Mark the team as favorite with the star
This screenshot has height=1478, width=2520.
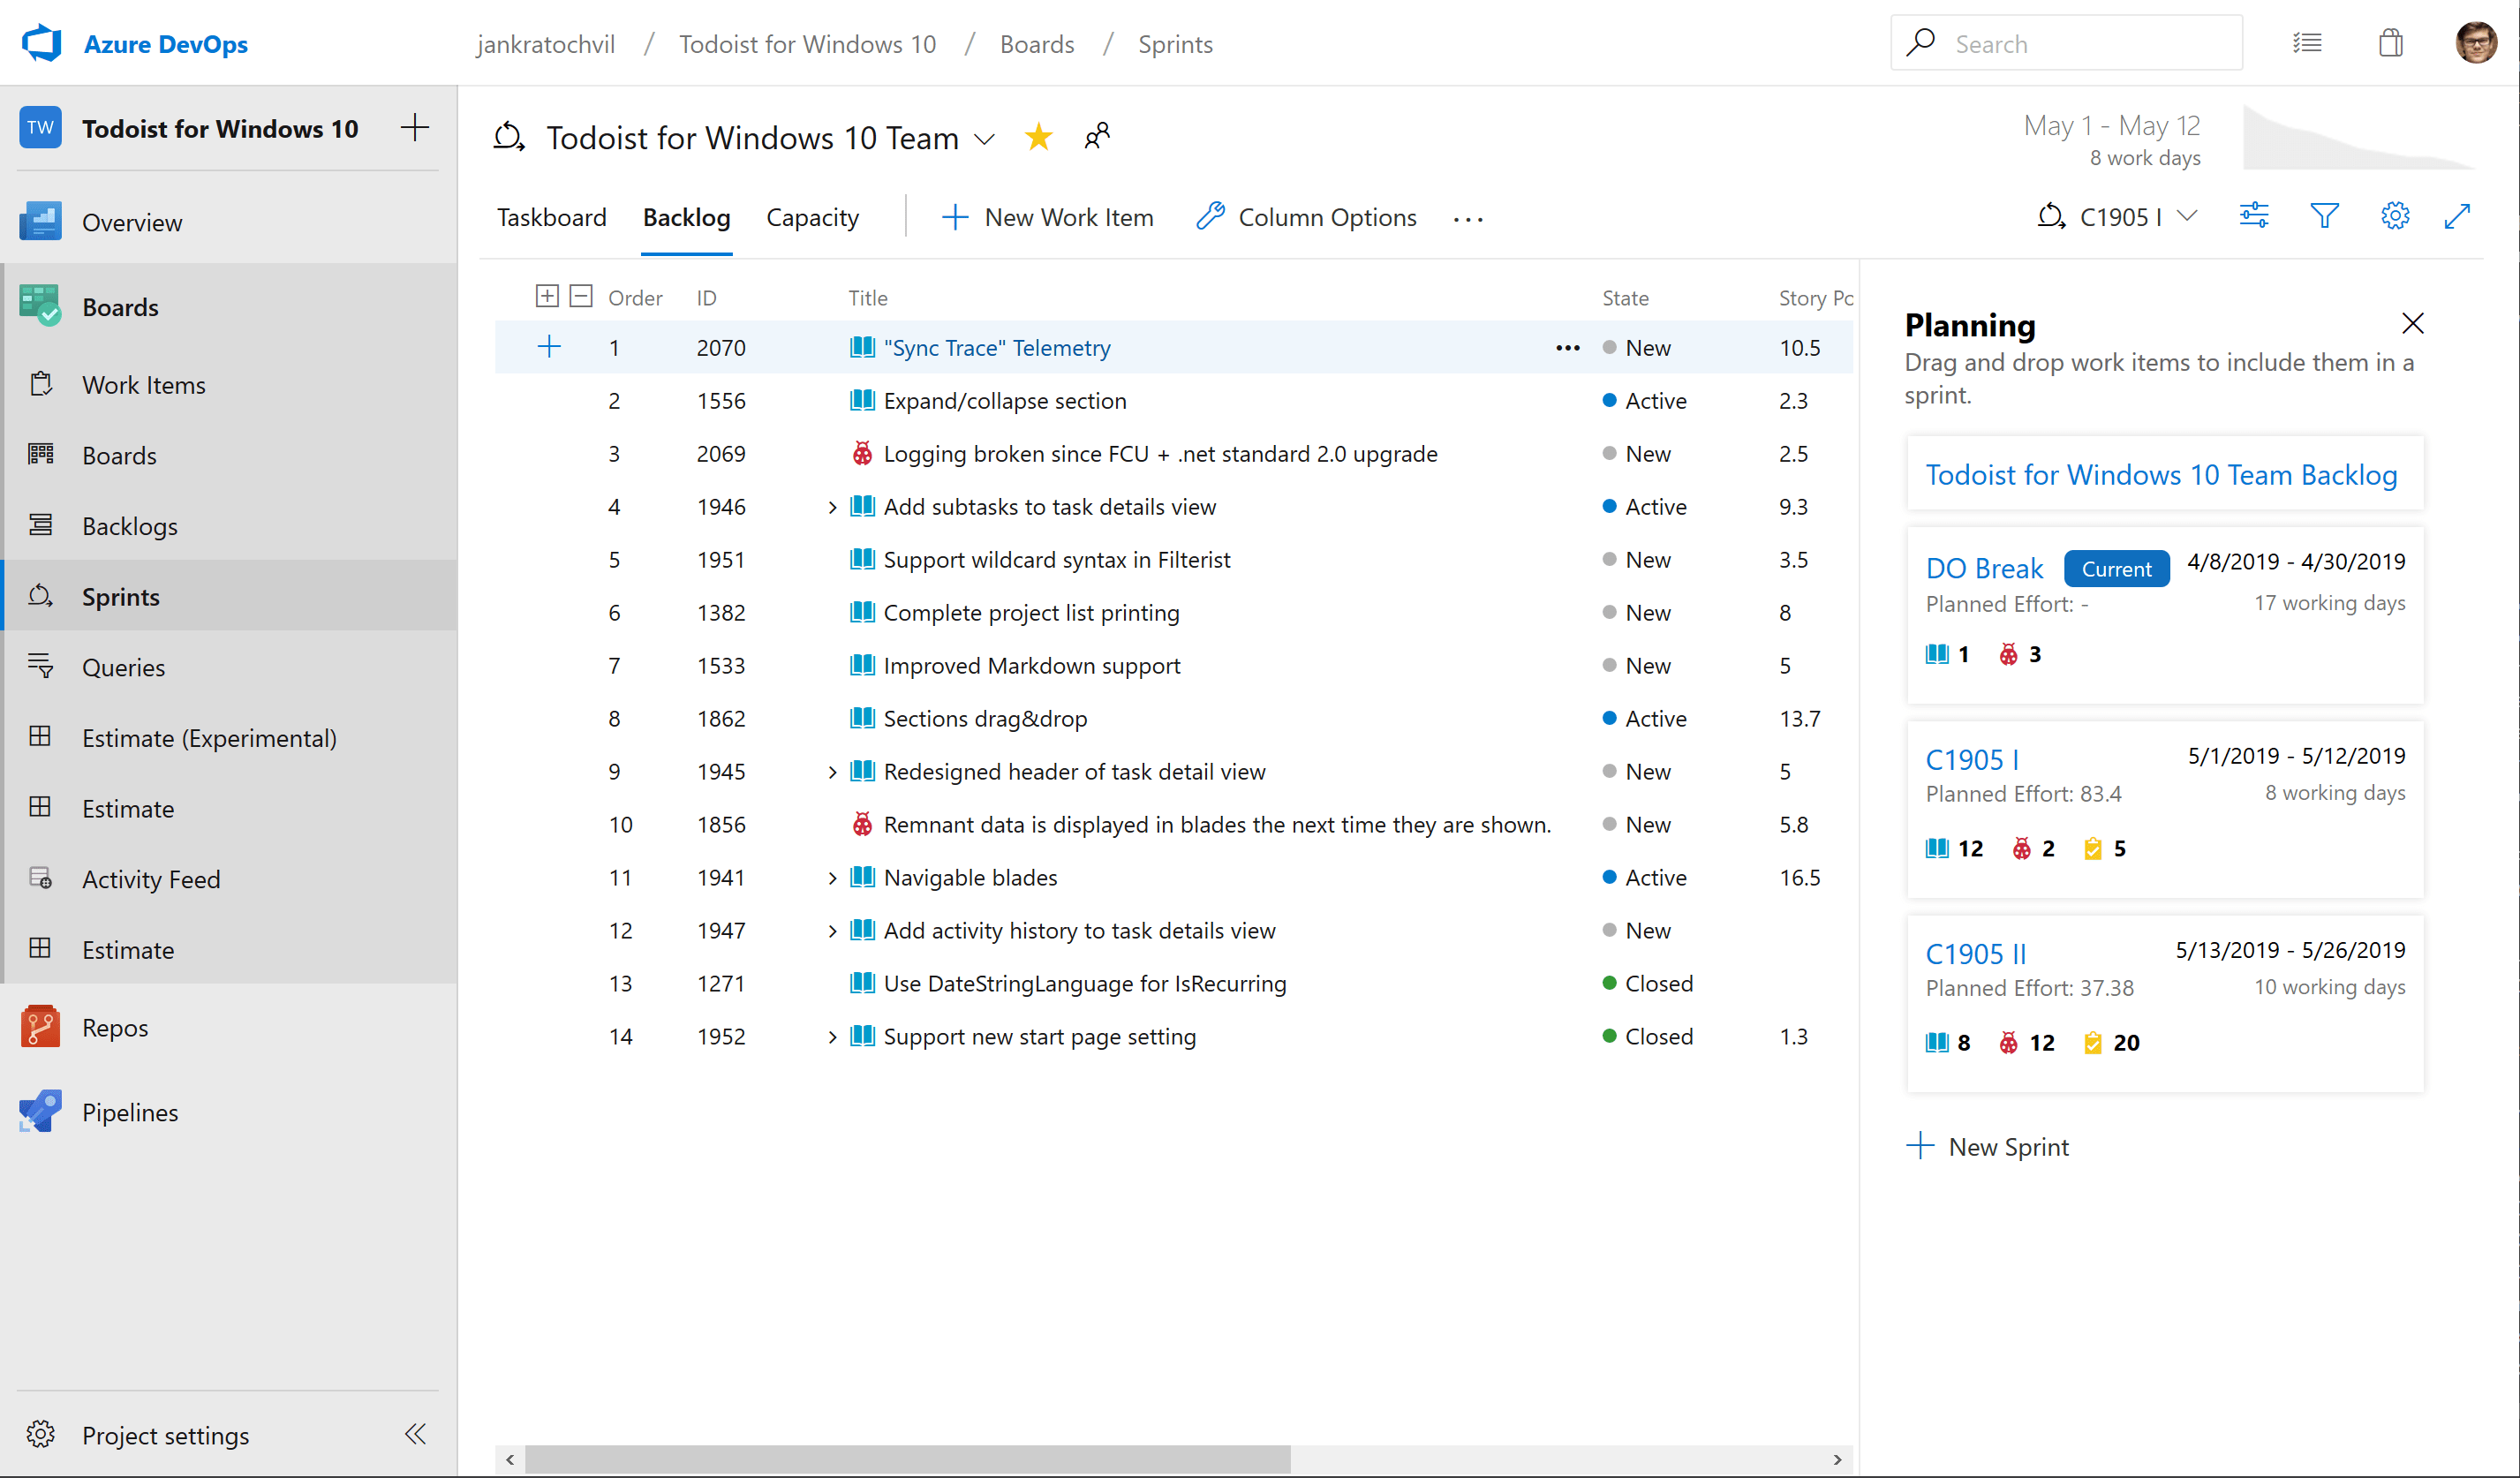click(x=1039, y=136)
